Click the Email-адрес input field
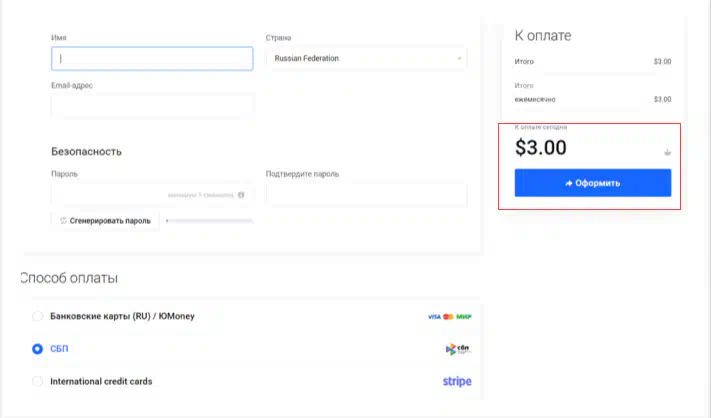Viewport: 711px width, 418px height. tap(152, 106)
